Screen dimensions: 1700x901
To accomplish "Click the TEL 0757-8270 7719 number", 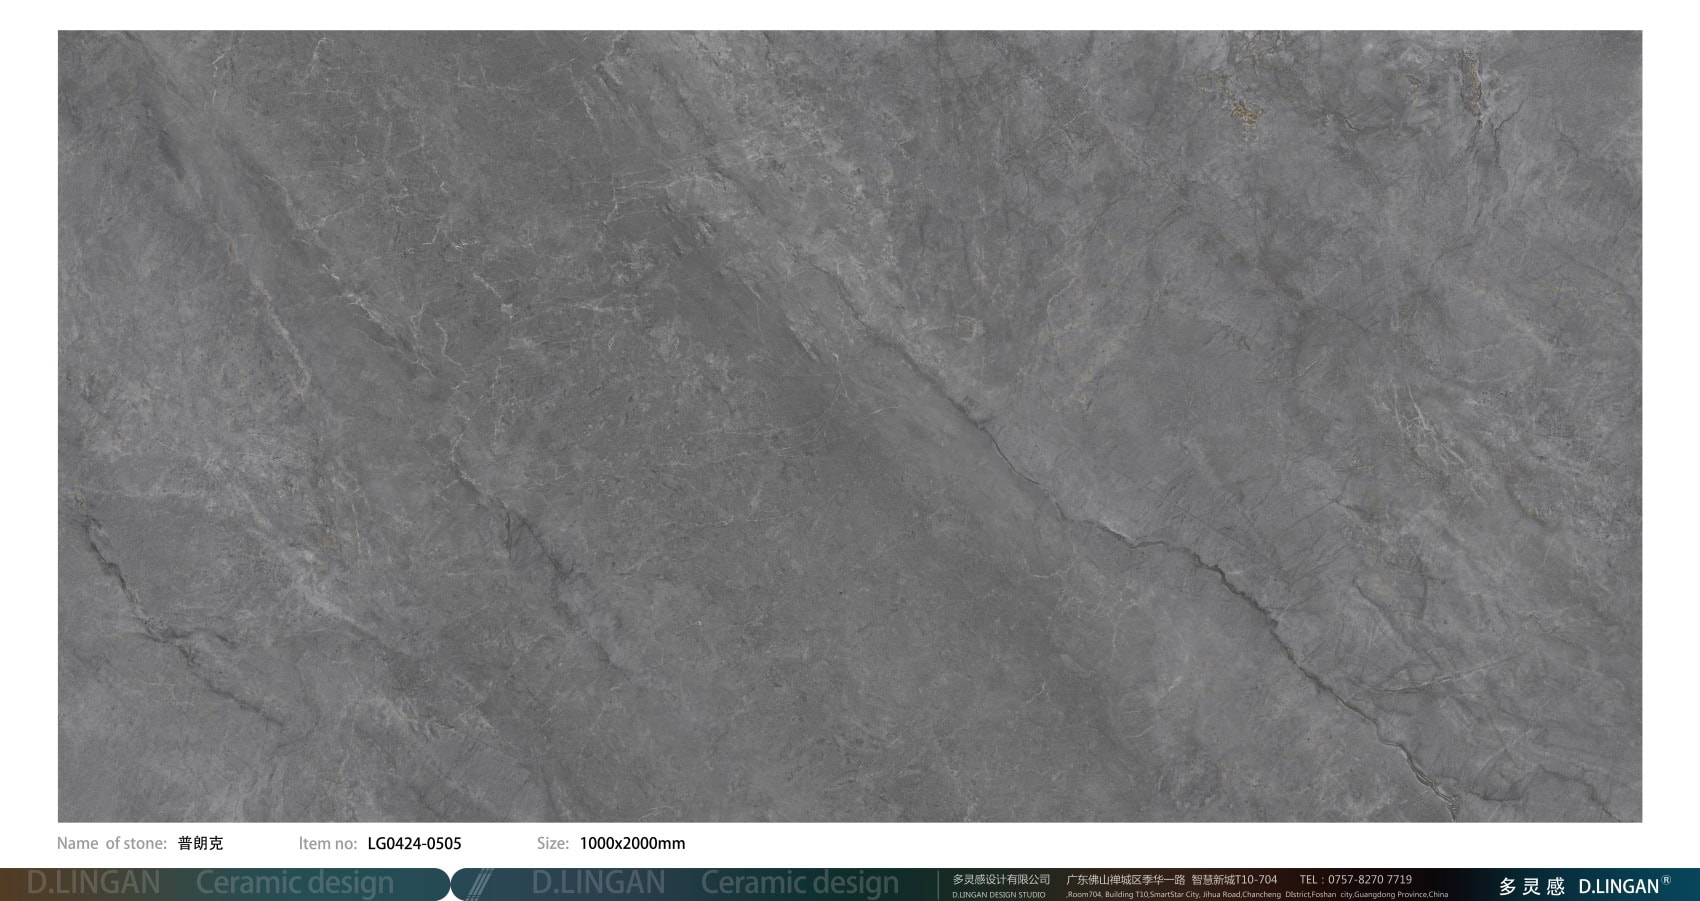I will click(1355, 879).
